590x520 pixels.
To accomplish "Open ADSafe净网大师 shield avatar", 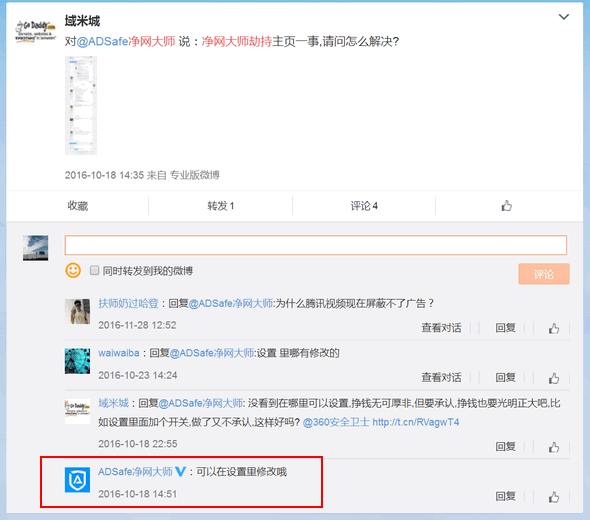I will (x=78, y=480).
